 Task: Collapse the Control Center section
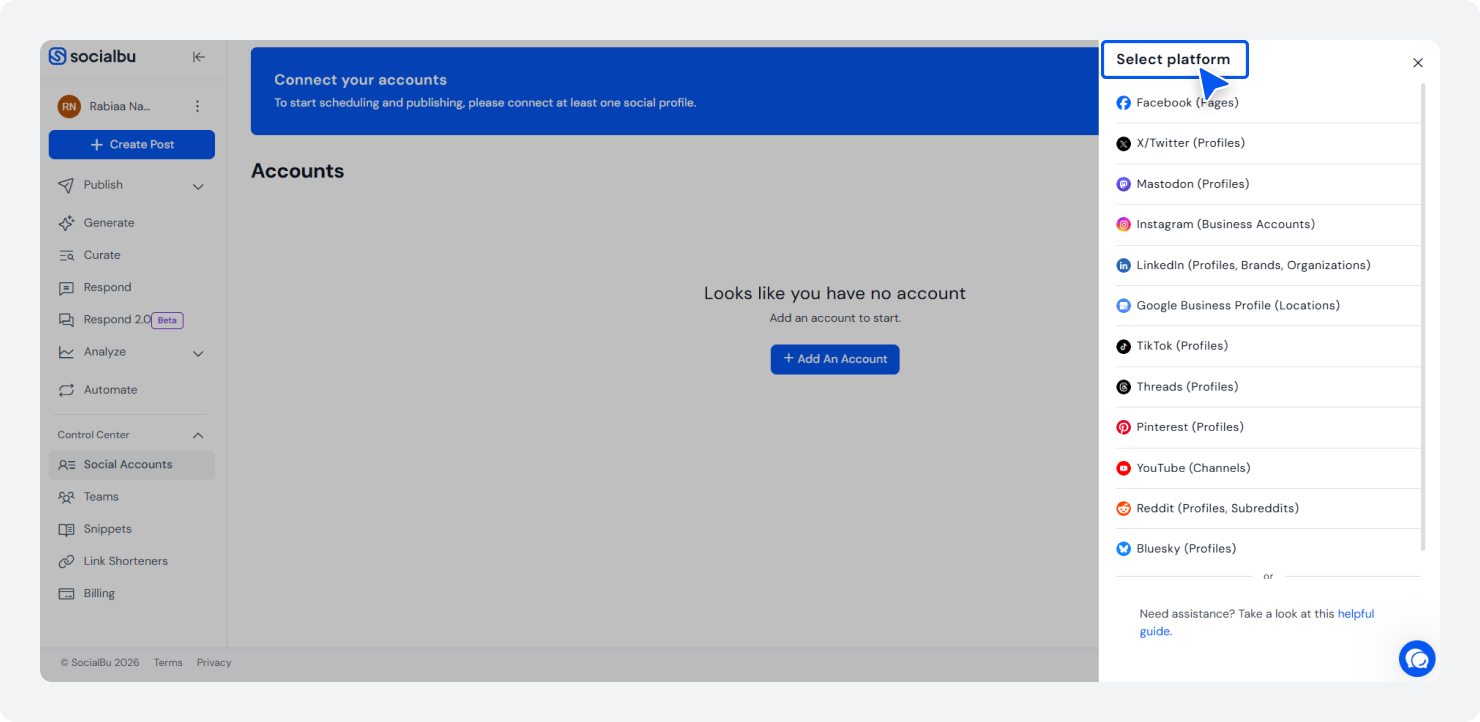[x=198, y=435]
